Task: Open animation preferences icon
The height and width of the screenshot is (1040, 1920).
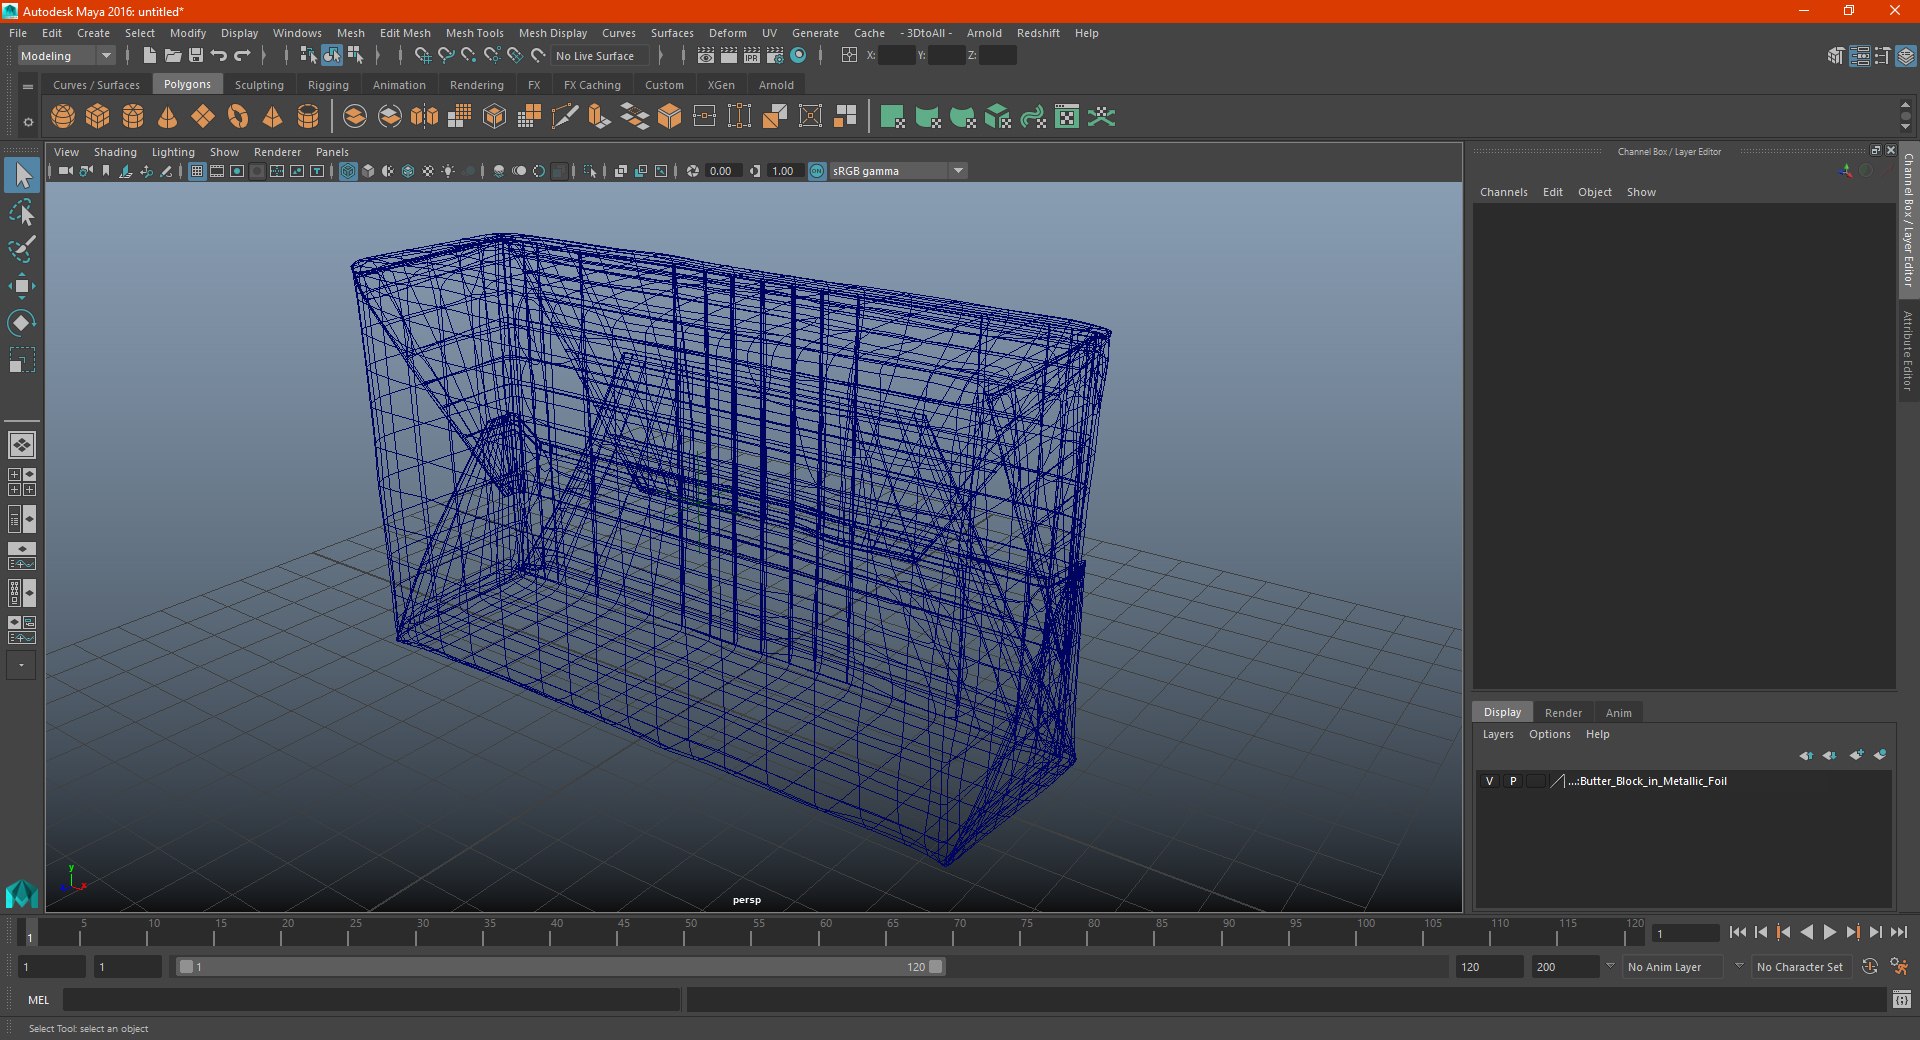Action: (1899, 967)
